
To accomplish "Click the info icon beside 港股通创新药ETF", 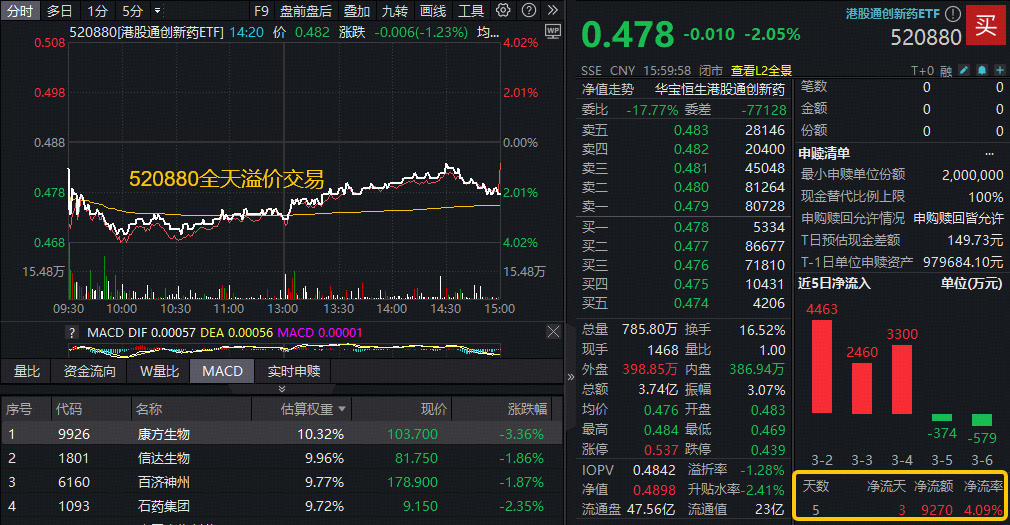I will [953, 15].
